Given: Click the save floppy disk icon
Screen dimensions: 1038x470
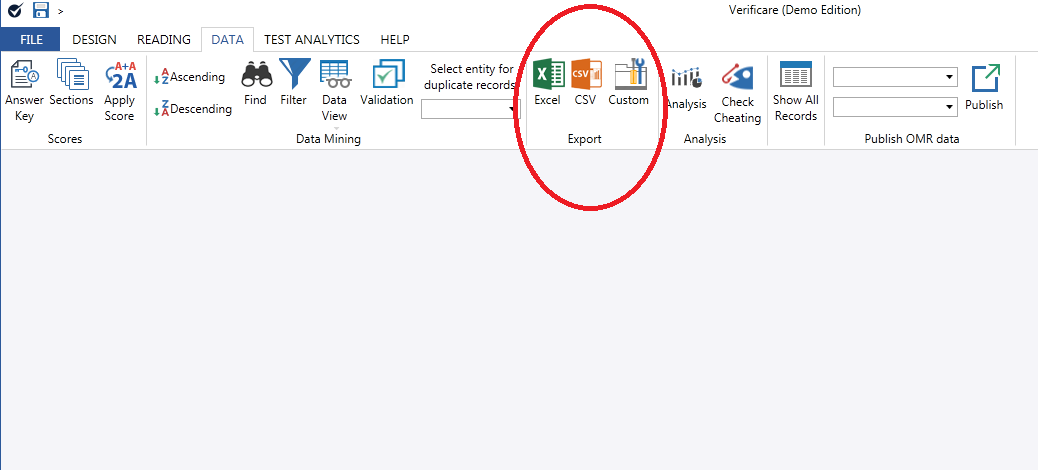Looking at the screenshot, I should (41, 10).
